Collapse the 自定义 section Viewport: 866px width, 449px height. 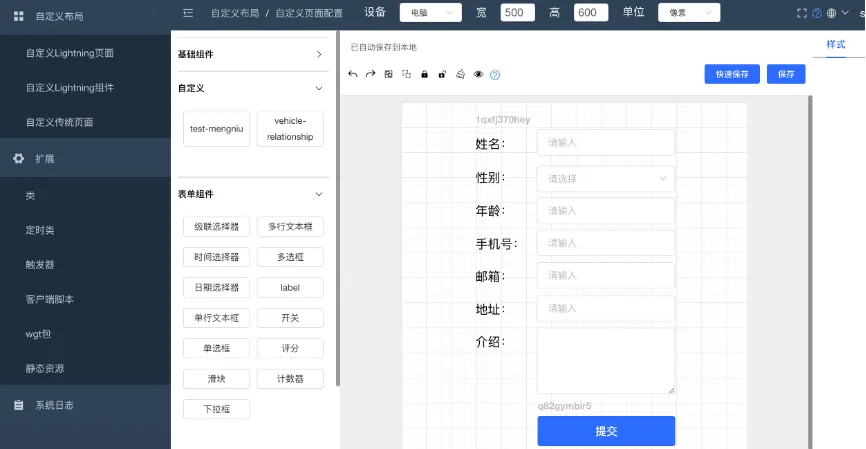click(x=319, y=88)
